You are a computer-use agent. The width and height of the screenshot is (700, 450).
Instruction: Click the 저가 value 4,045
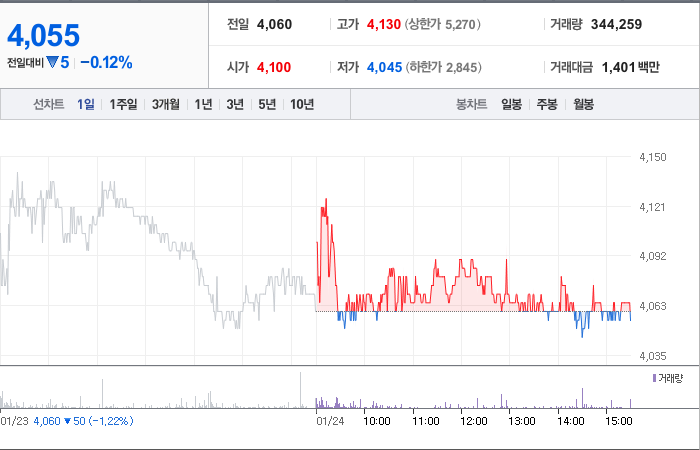point(384,67)
